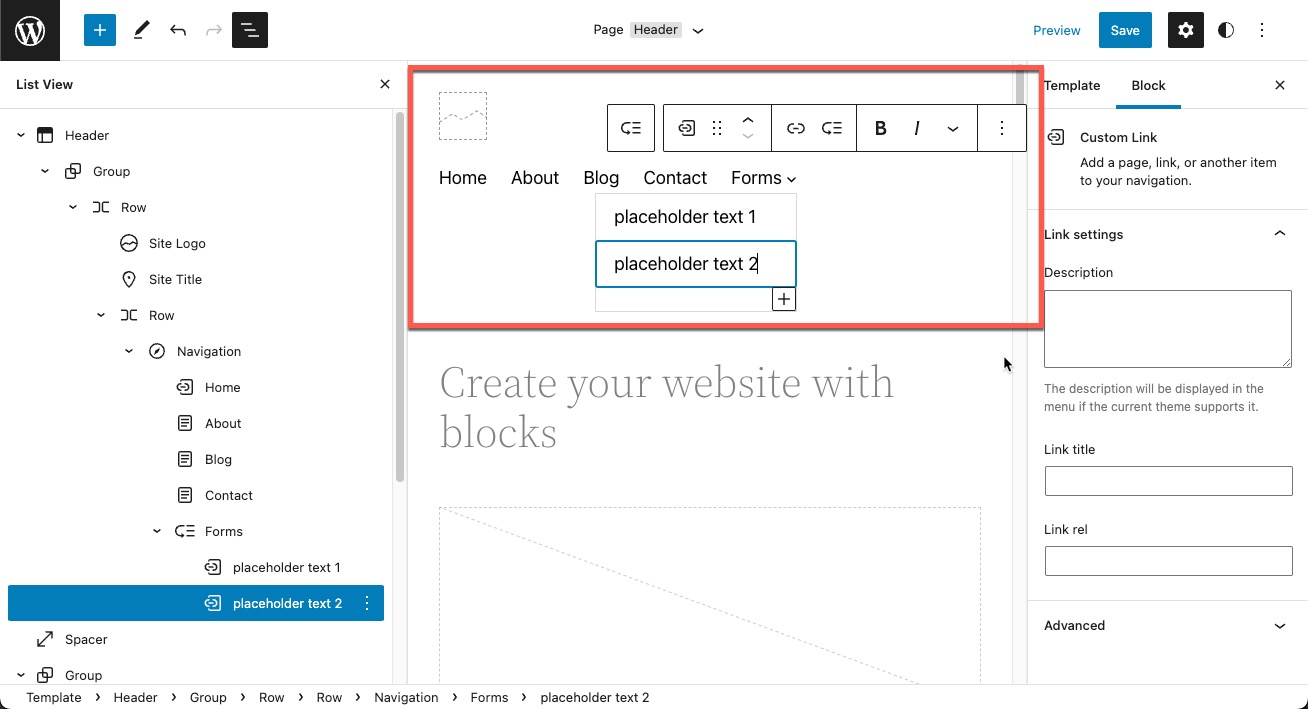Toggle bold formatting on selected link
Screen dimensions: 1308x709
[880, 128]
